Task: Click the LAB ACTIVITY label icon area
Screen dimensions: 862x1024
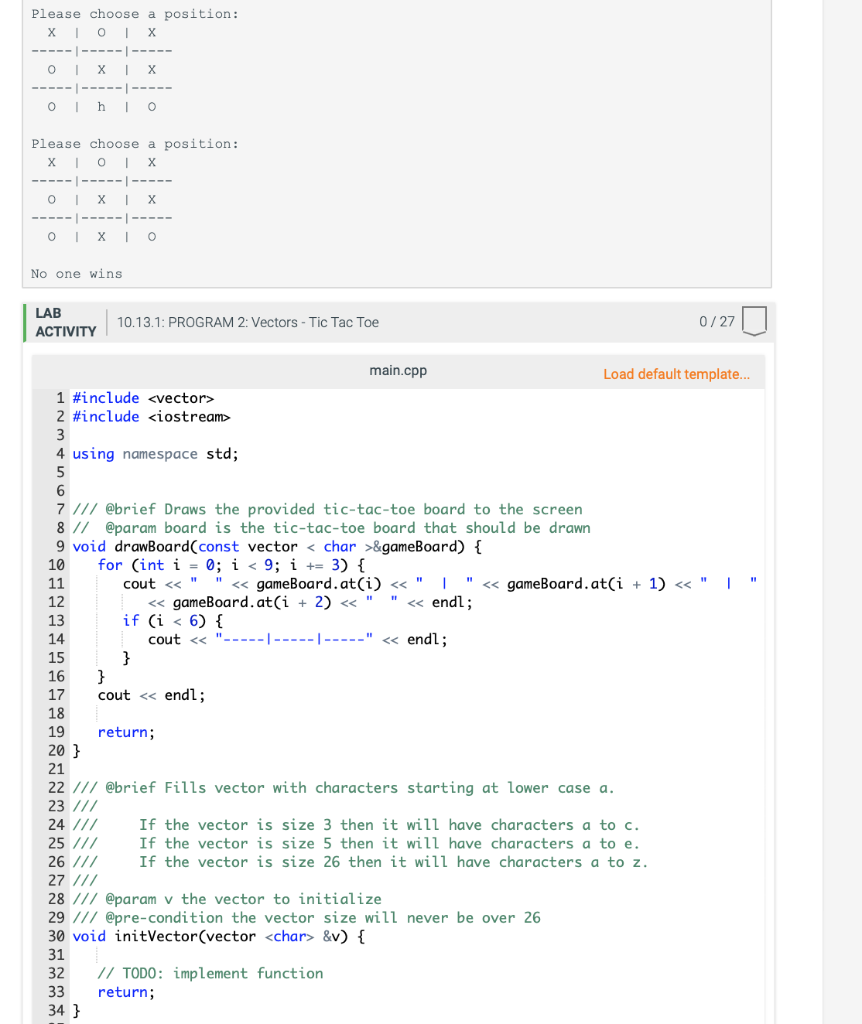Action: (x=64, y=321)
